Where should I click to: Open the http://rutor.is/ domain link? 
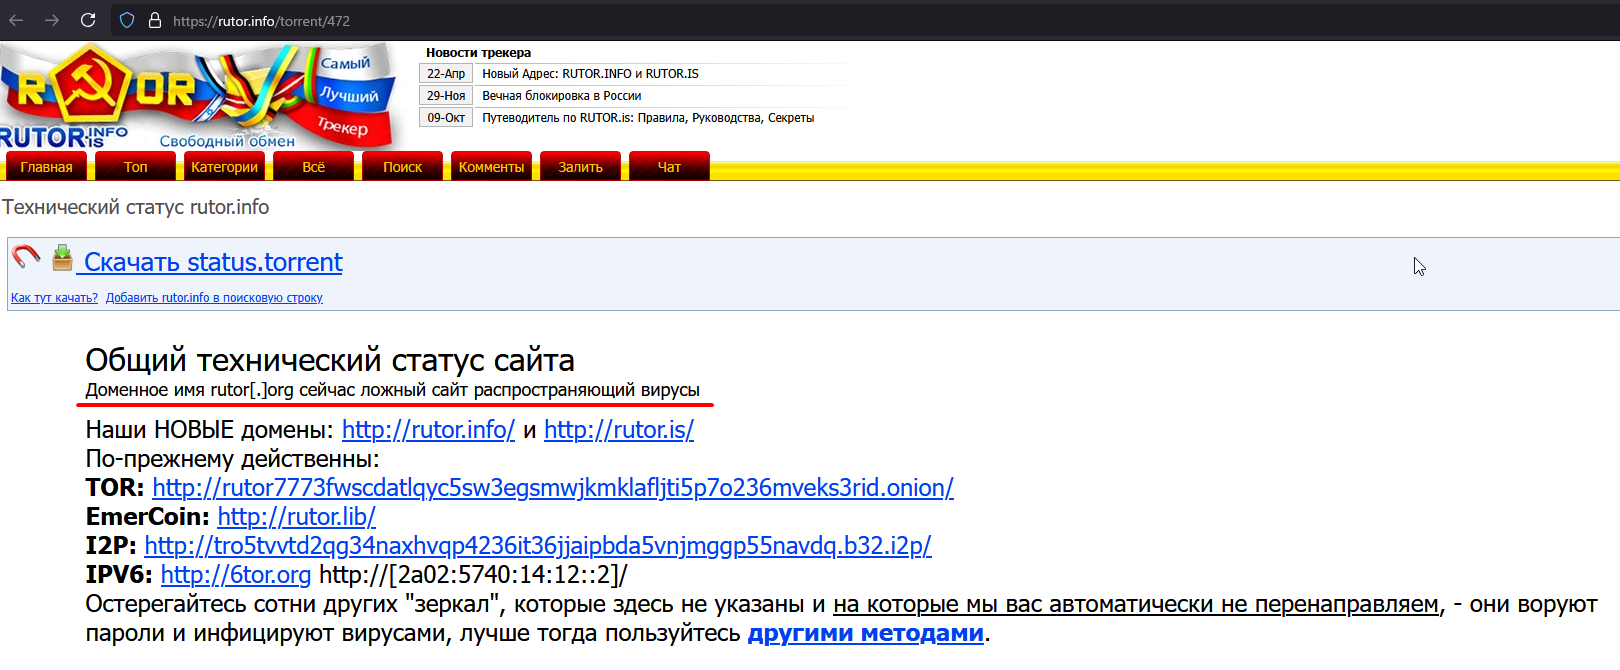point(619,430)
